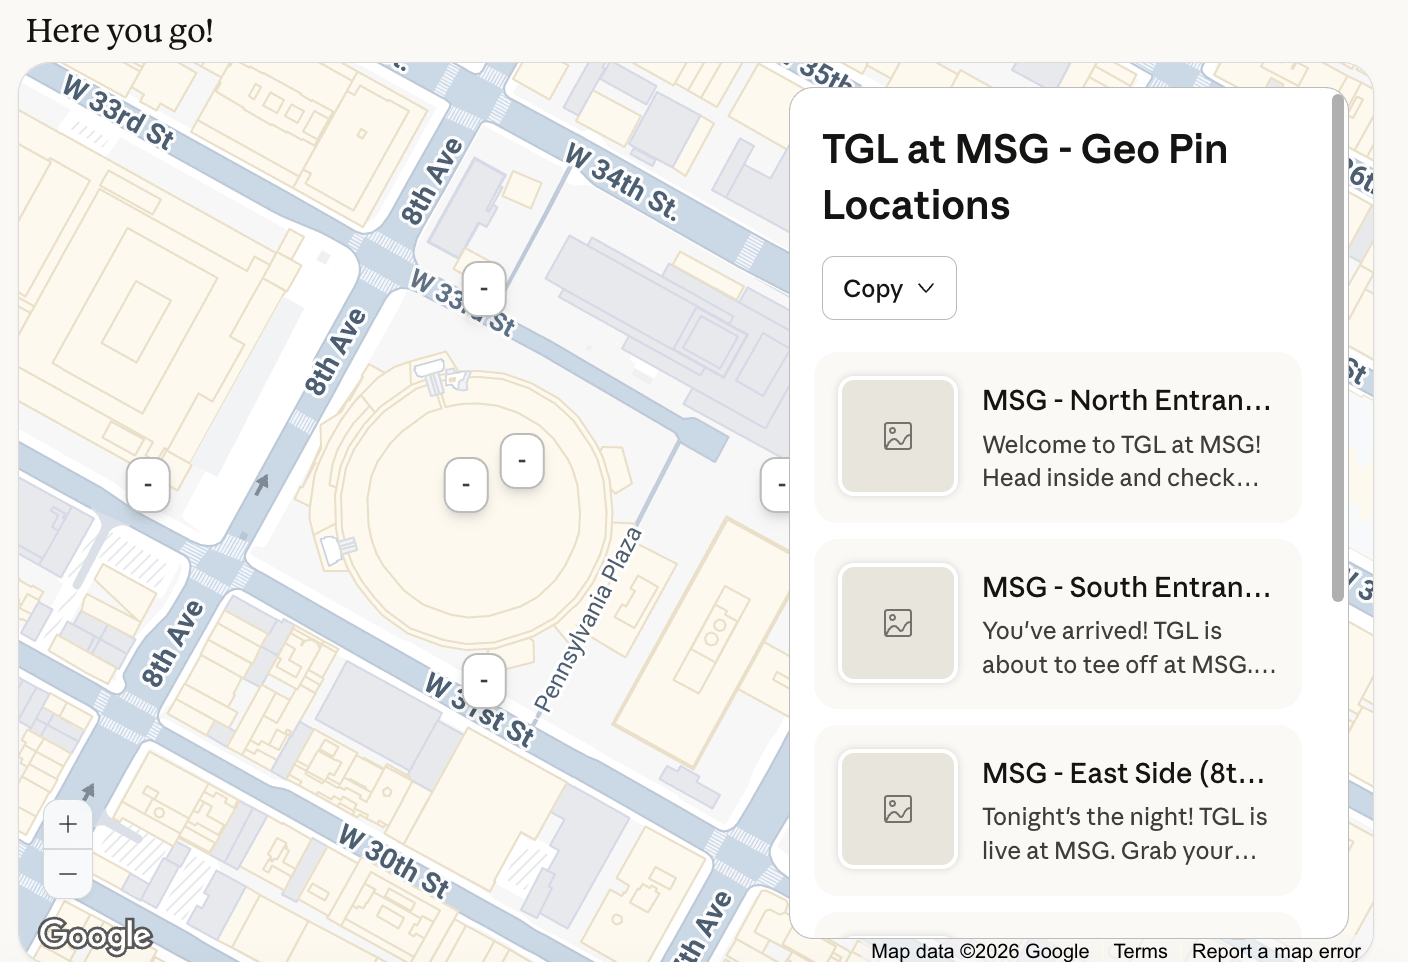1408x962 pixels.
Task: Select the map pin on W 33rd St
Action: pyautogui.click(x=484, y=288)
